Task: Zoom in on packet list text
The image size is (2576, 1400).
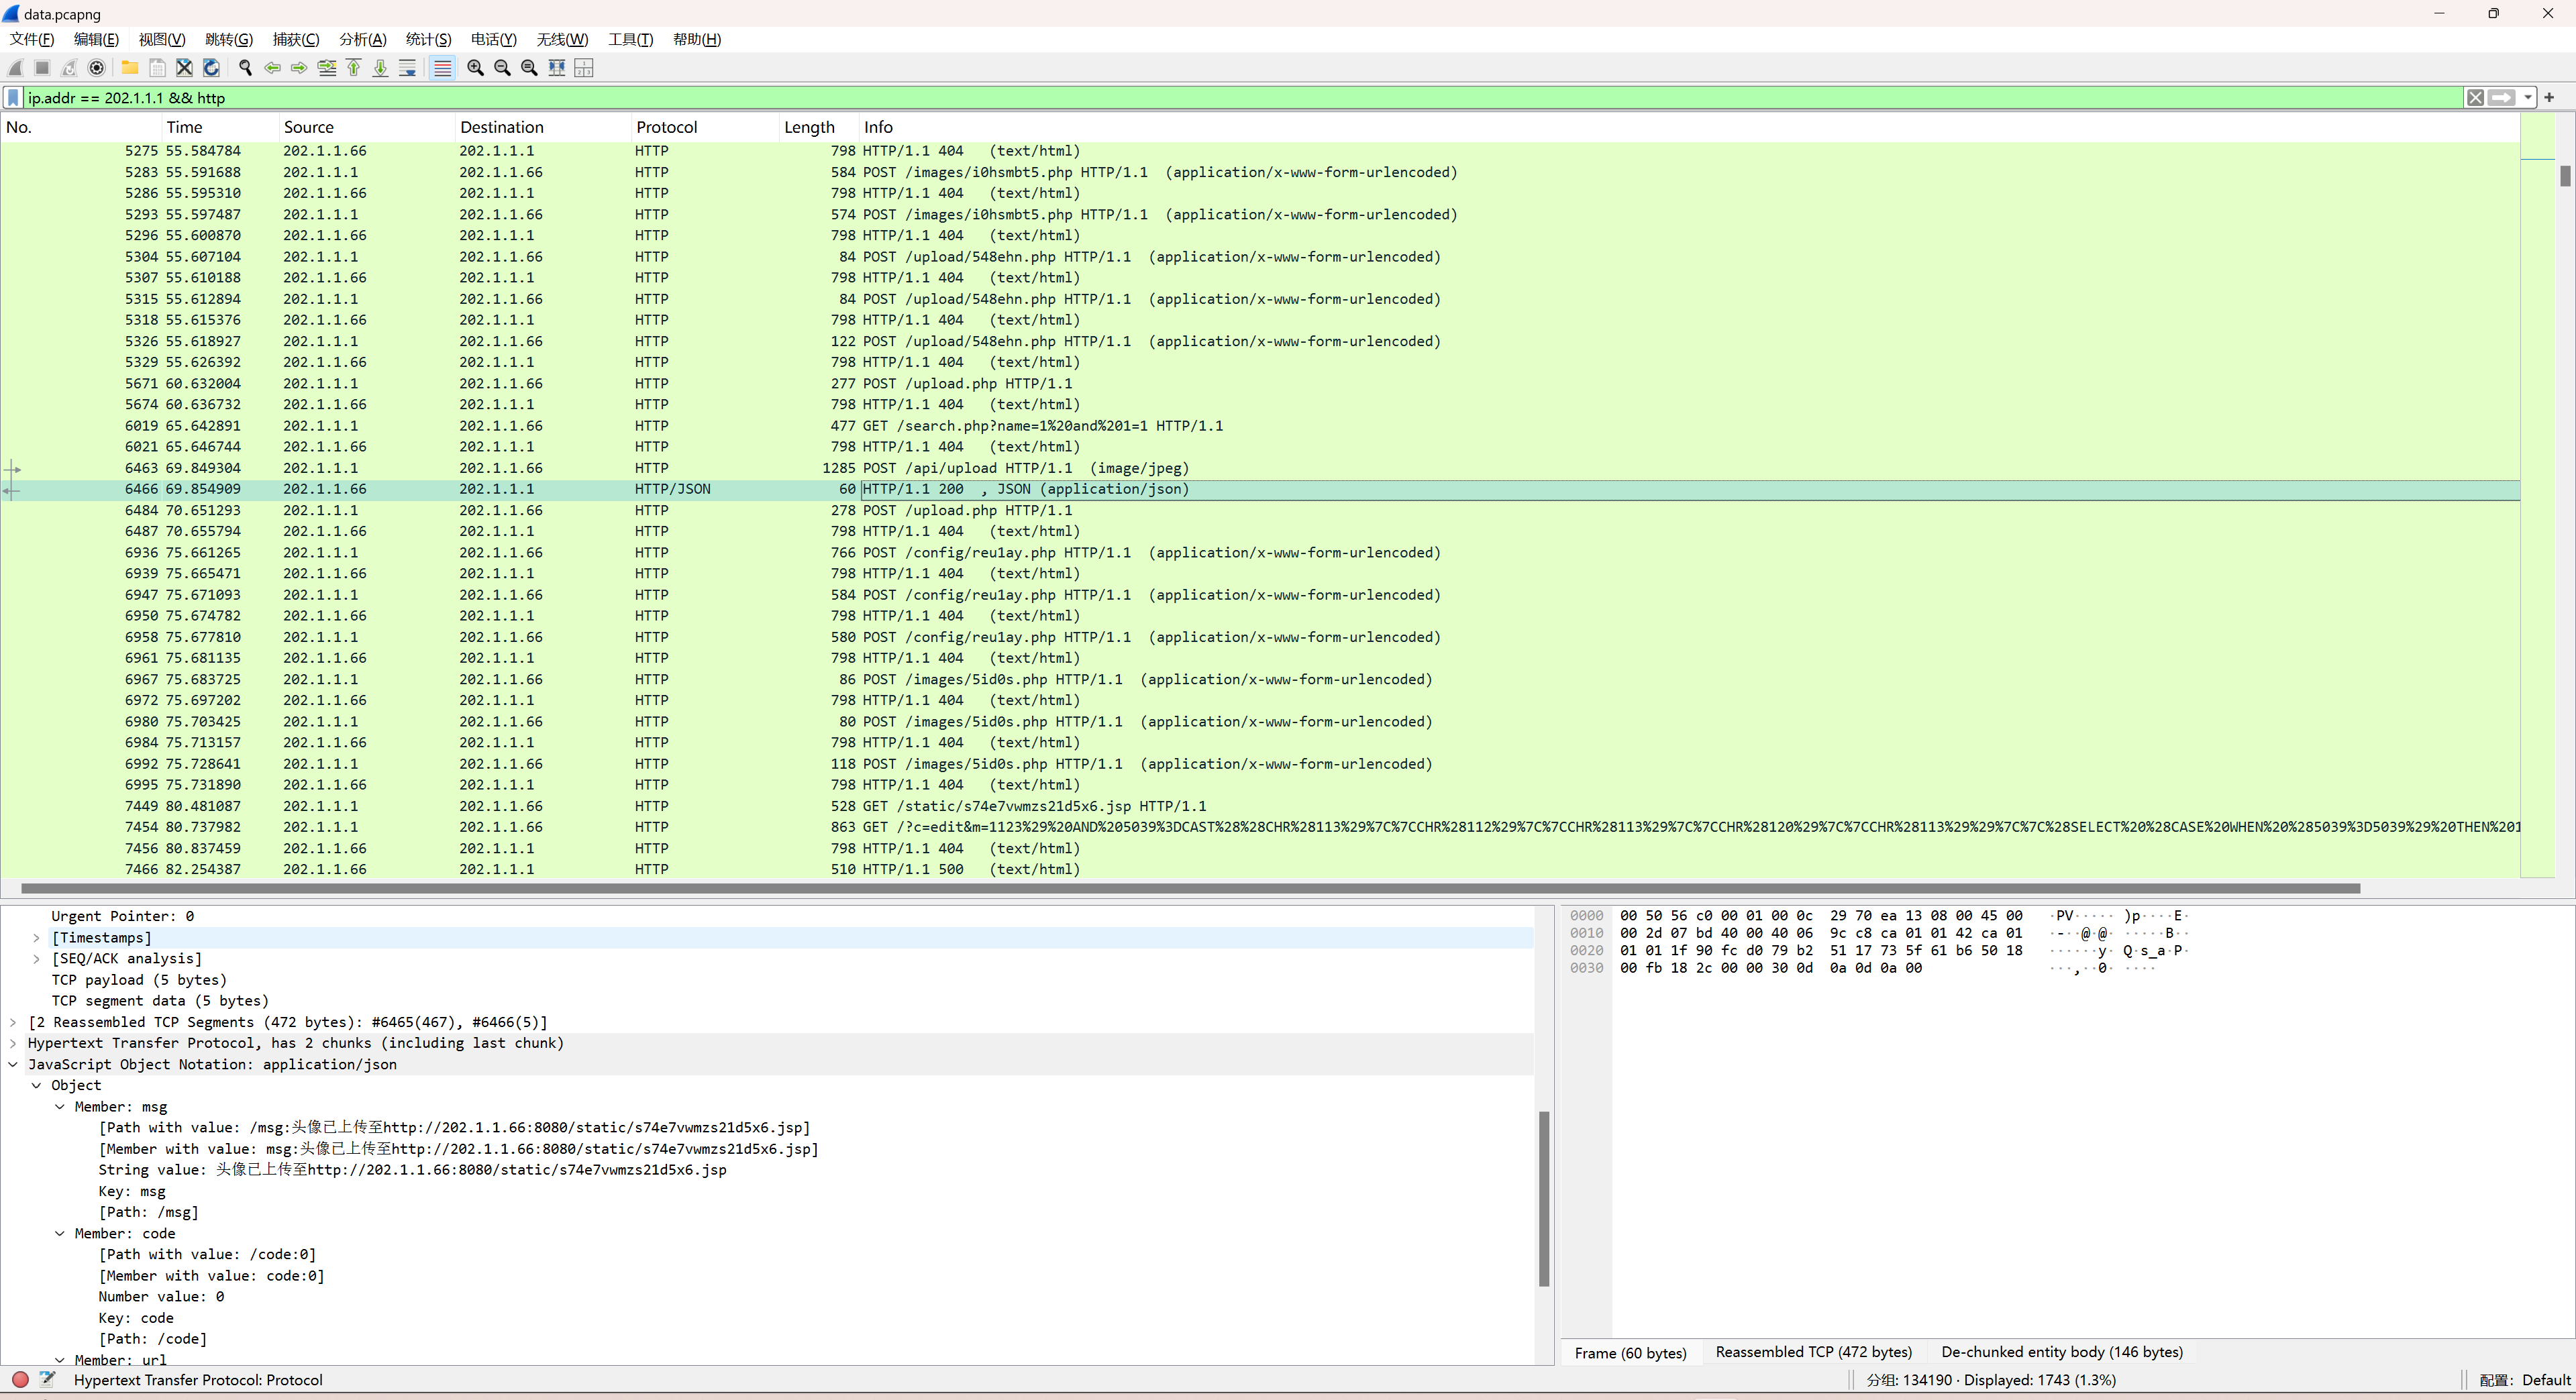Action: pyautogui.click(x=476, y=68)
